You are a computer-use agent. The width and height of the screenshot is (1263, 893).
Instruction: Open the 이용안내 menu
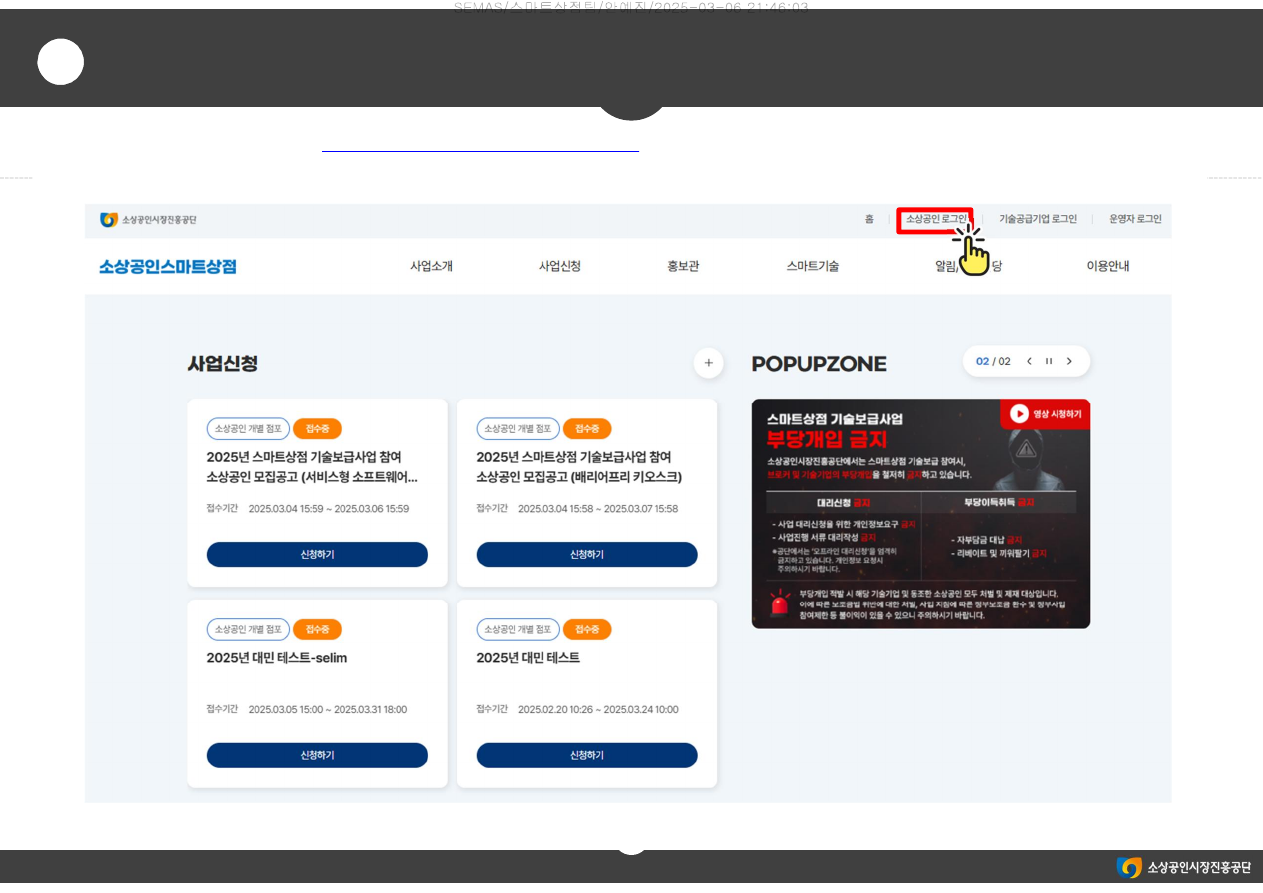pyautogui.click(x=1107, y=266)
